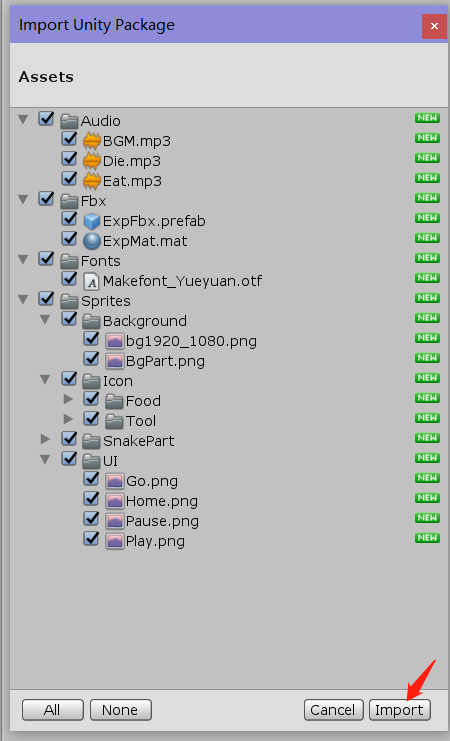Screen dimensions: 450x741
Task: Uncheck the BGM.mp3 checkbox
Action: point(69,138)
